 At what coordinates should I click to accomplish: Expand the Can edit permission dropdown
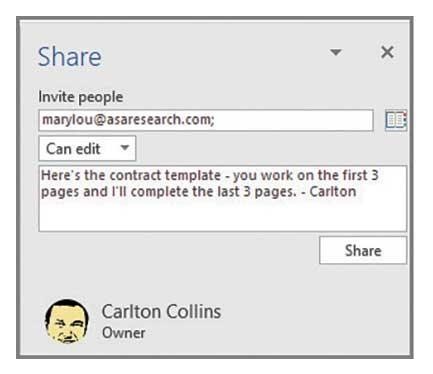pos(87,148)
